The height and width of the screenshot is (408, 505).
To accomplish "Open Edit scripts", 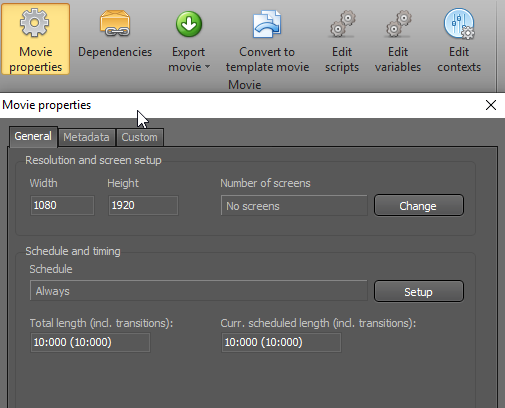I will (x=342, y=40).
